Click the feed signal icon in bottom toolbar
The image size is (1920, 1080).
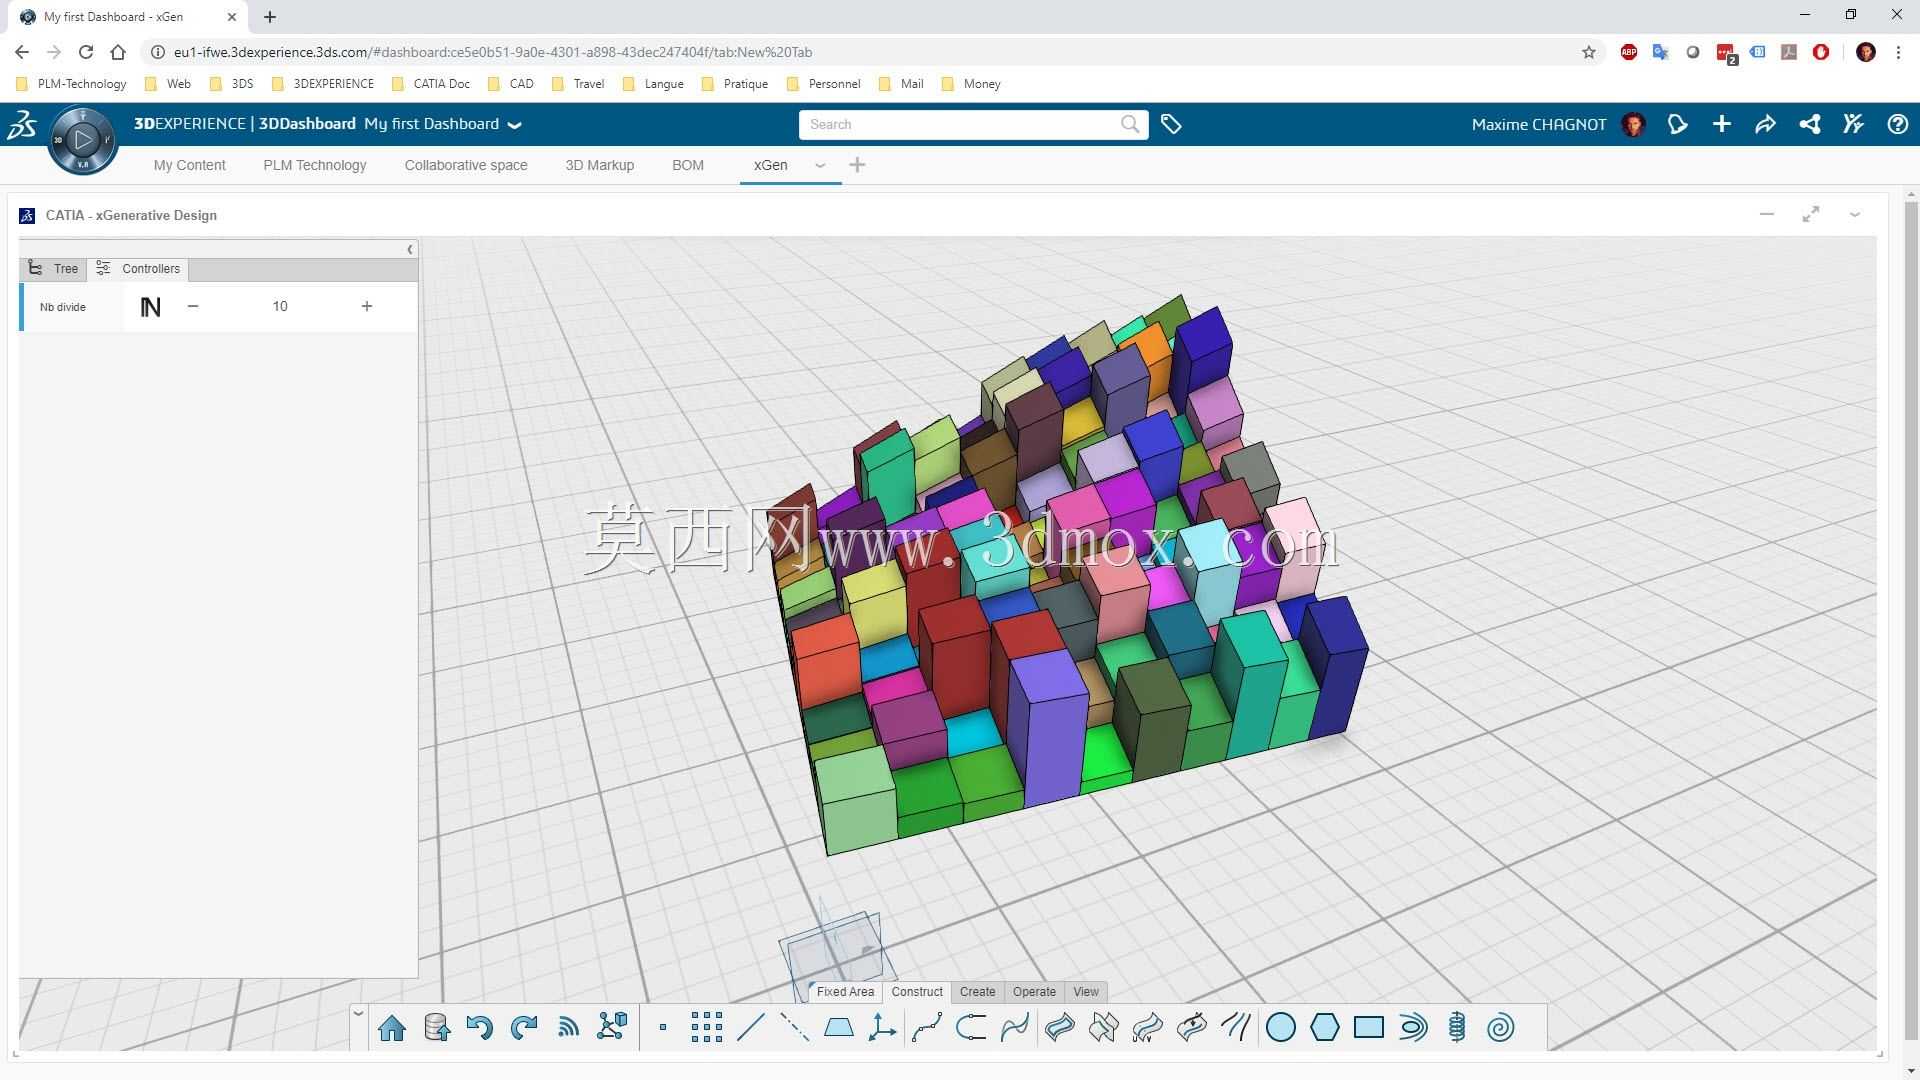tap(568, 1027)
